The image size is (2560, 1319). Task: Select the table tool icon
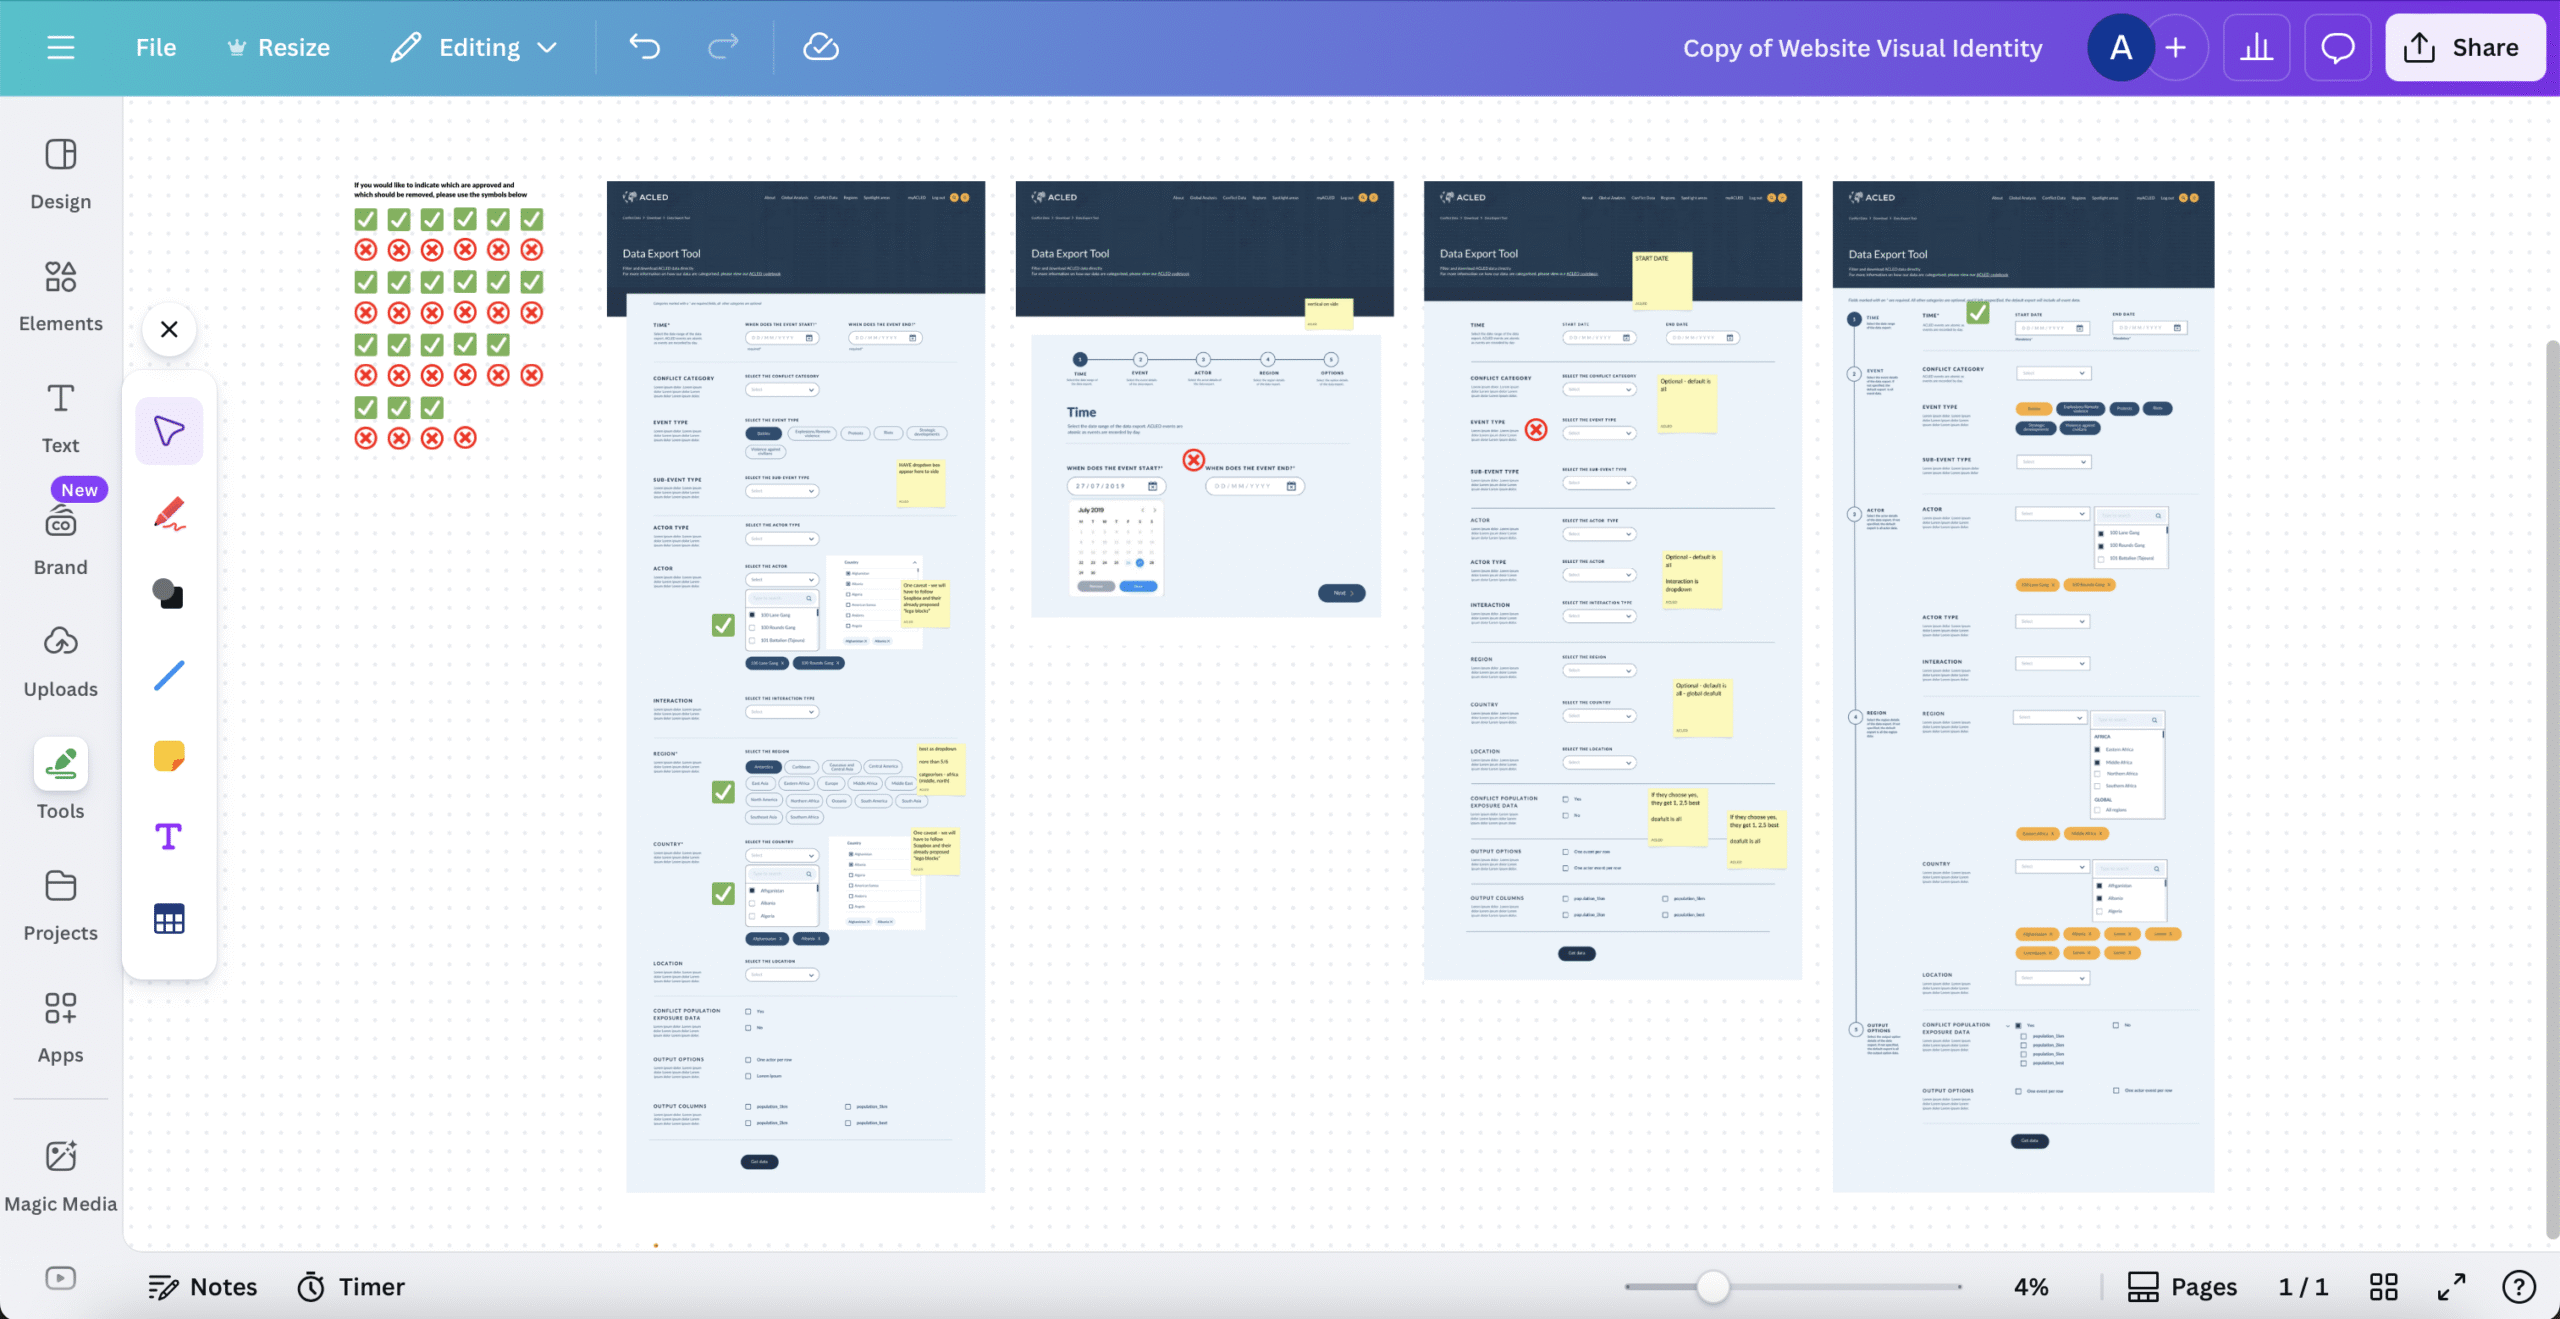pyautogui.click(x=169, y=919)
